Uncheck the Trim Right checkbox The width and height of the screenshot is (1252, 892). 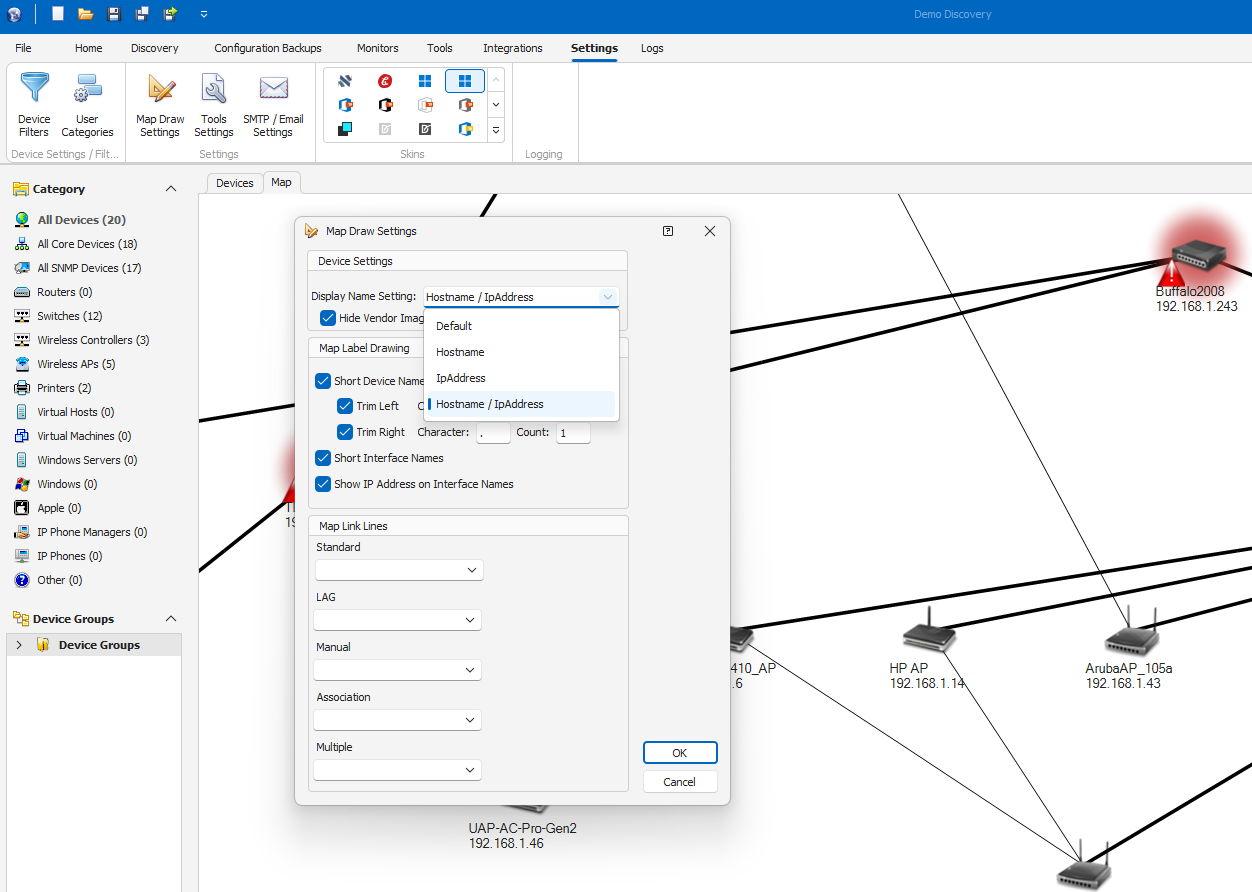(x=345, y=432)
